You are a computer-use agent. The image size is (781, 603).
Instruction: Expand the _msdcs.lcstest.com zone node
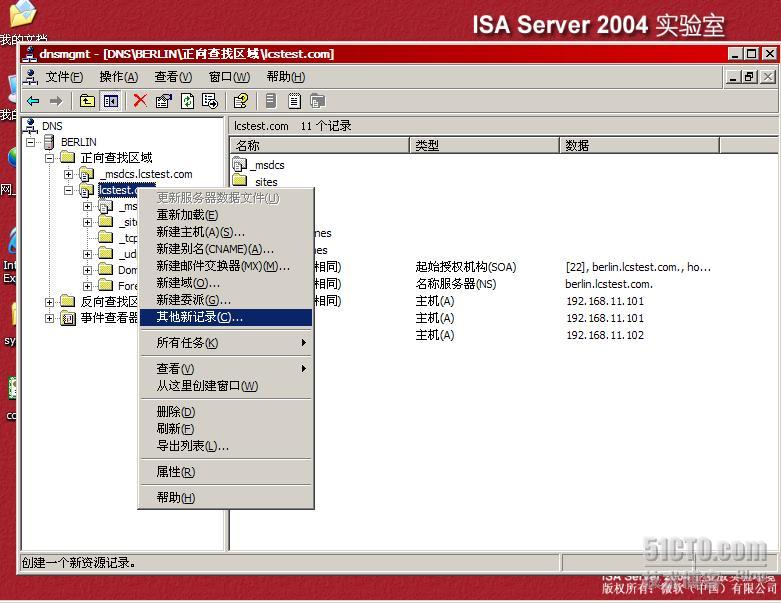click(68, 174)
